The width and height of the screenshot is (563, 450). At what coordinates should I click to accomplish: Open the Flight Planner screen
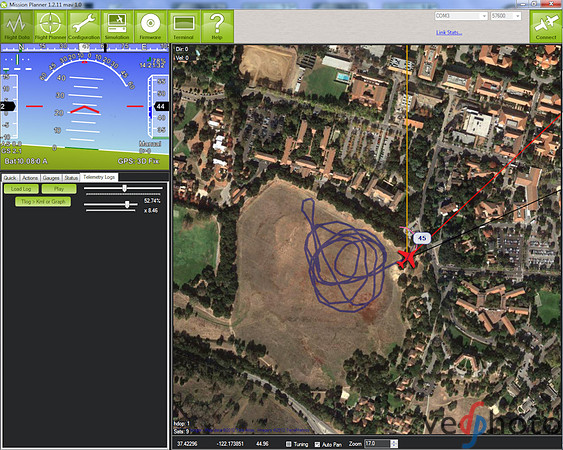tap(50, 27)
